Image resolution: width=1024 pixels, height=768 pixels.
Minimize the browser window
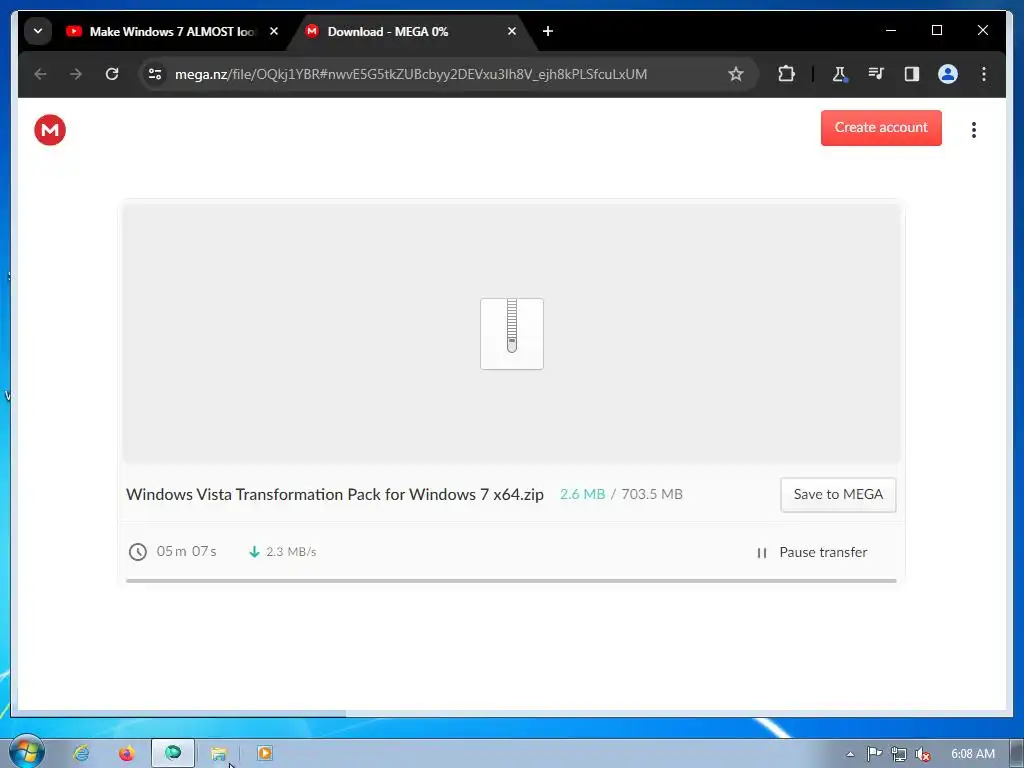click(891, 30)
